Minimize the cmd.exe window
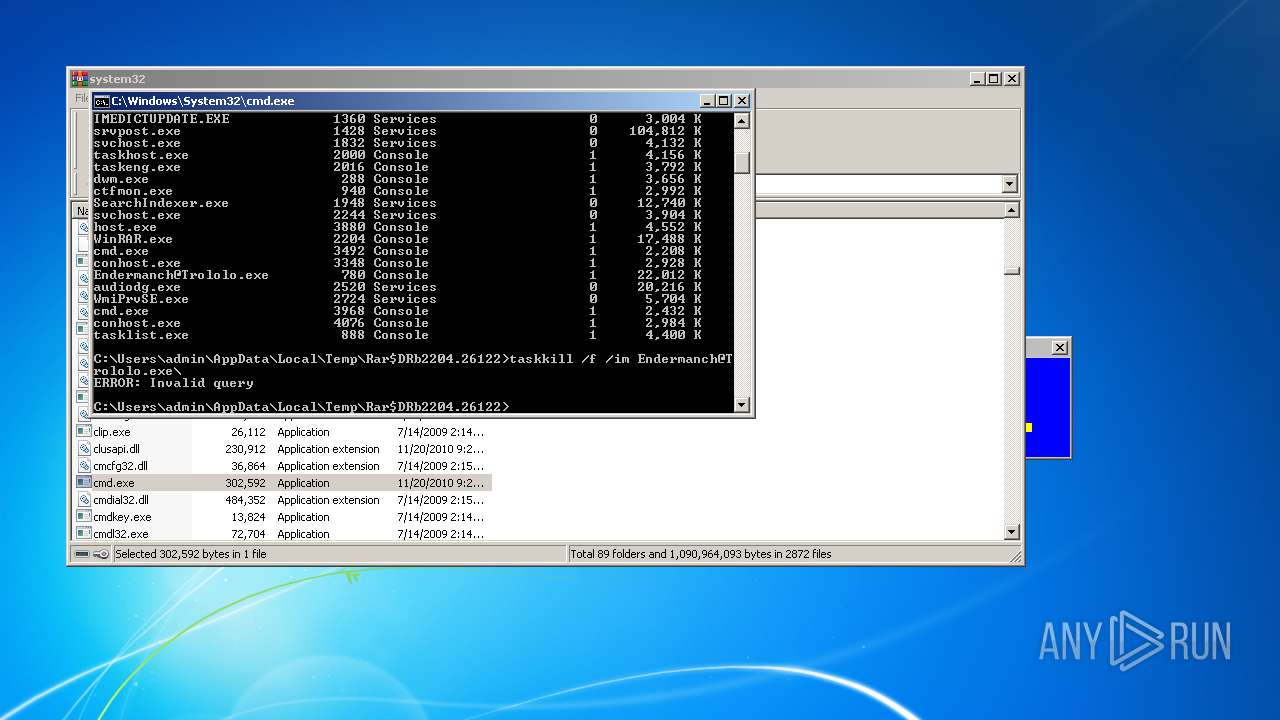The width and height of the screenshot is (1280, 720). click(708, 101)
